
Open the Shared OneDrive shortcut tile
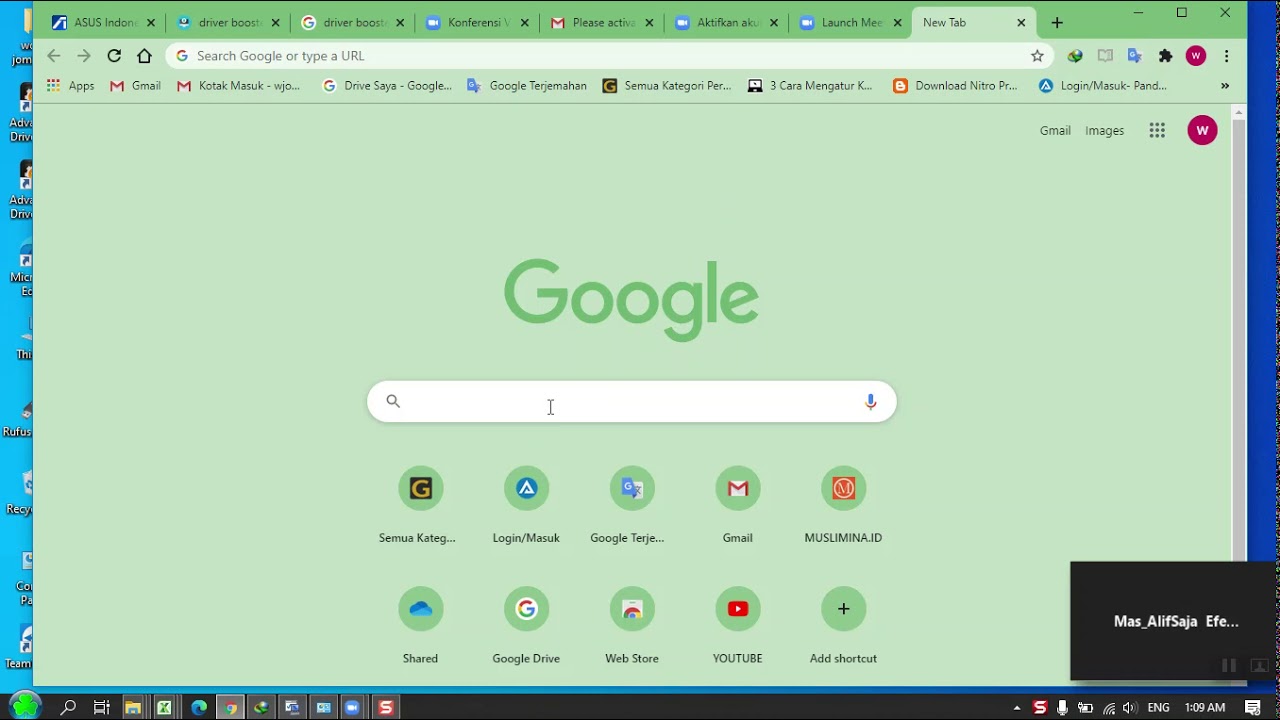pos(420,626)
